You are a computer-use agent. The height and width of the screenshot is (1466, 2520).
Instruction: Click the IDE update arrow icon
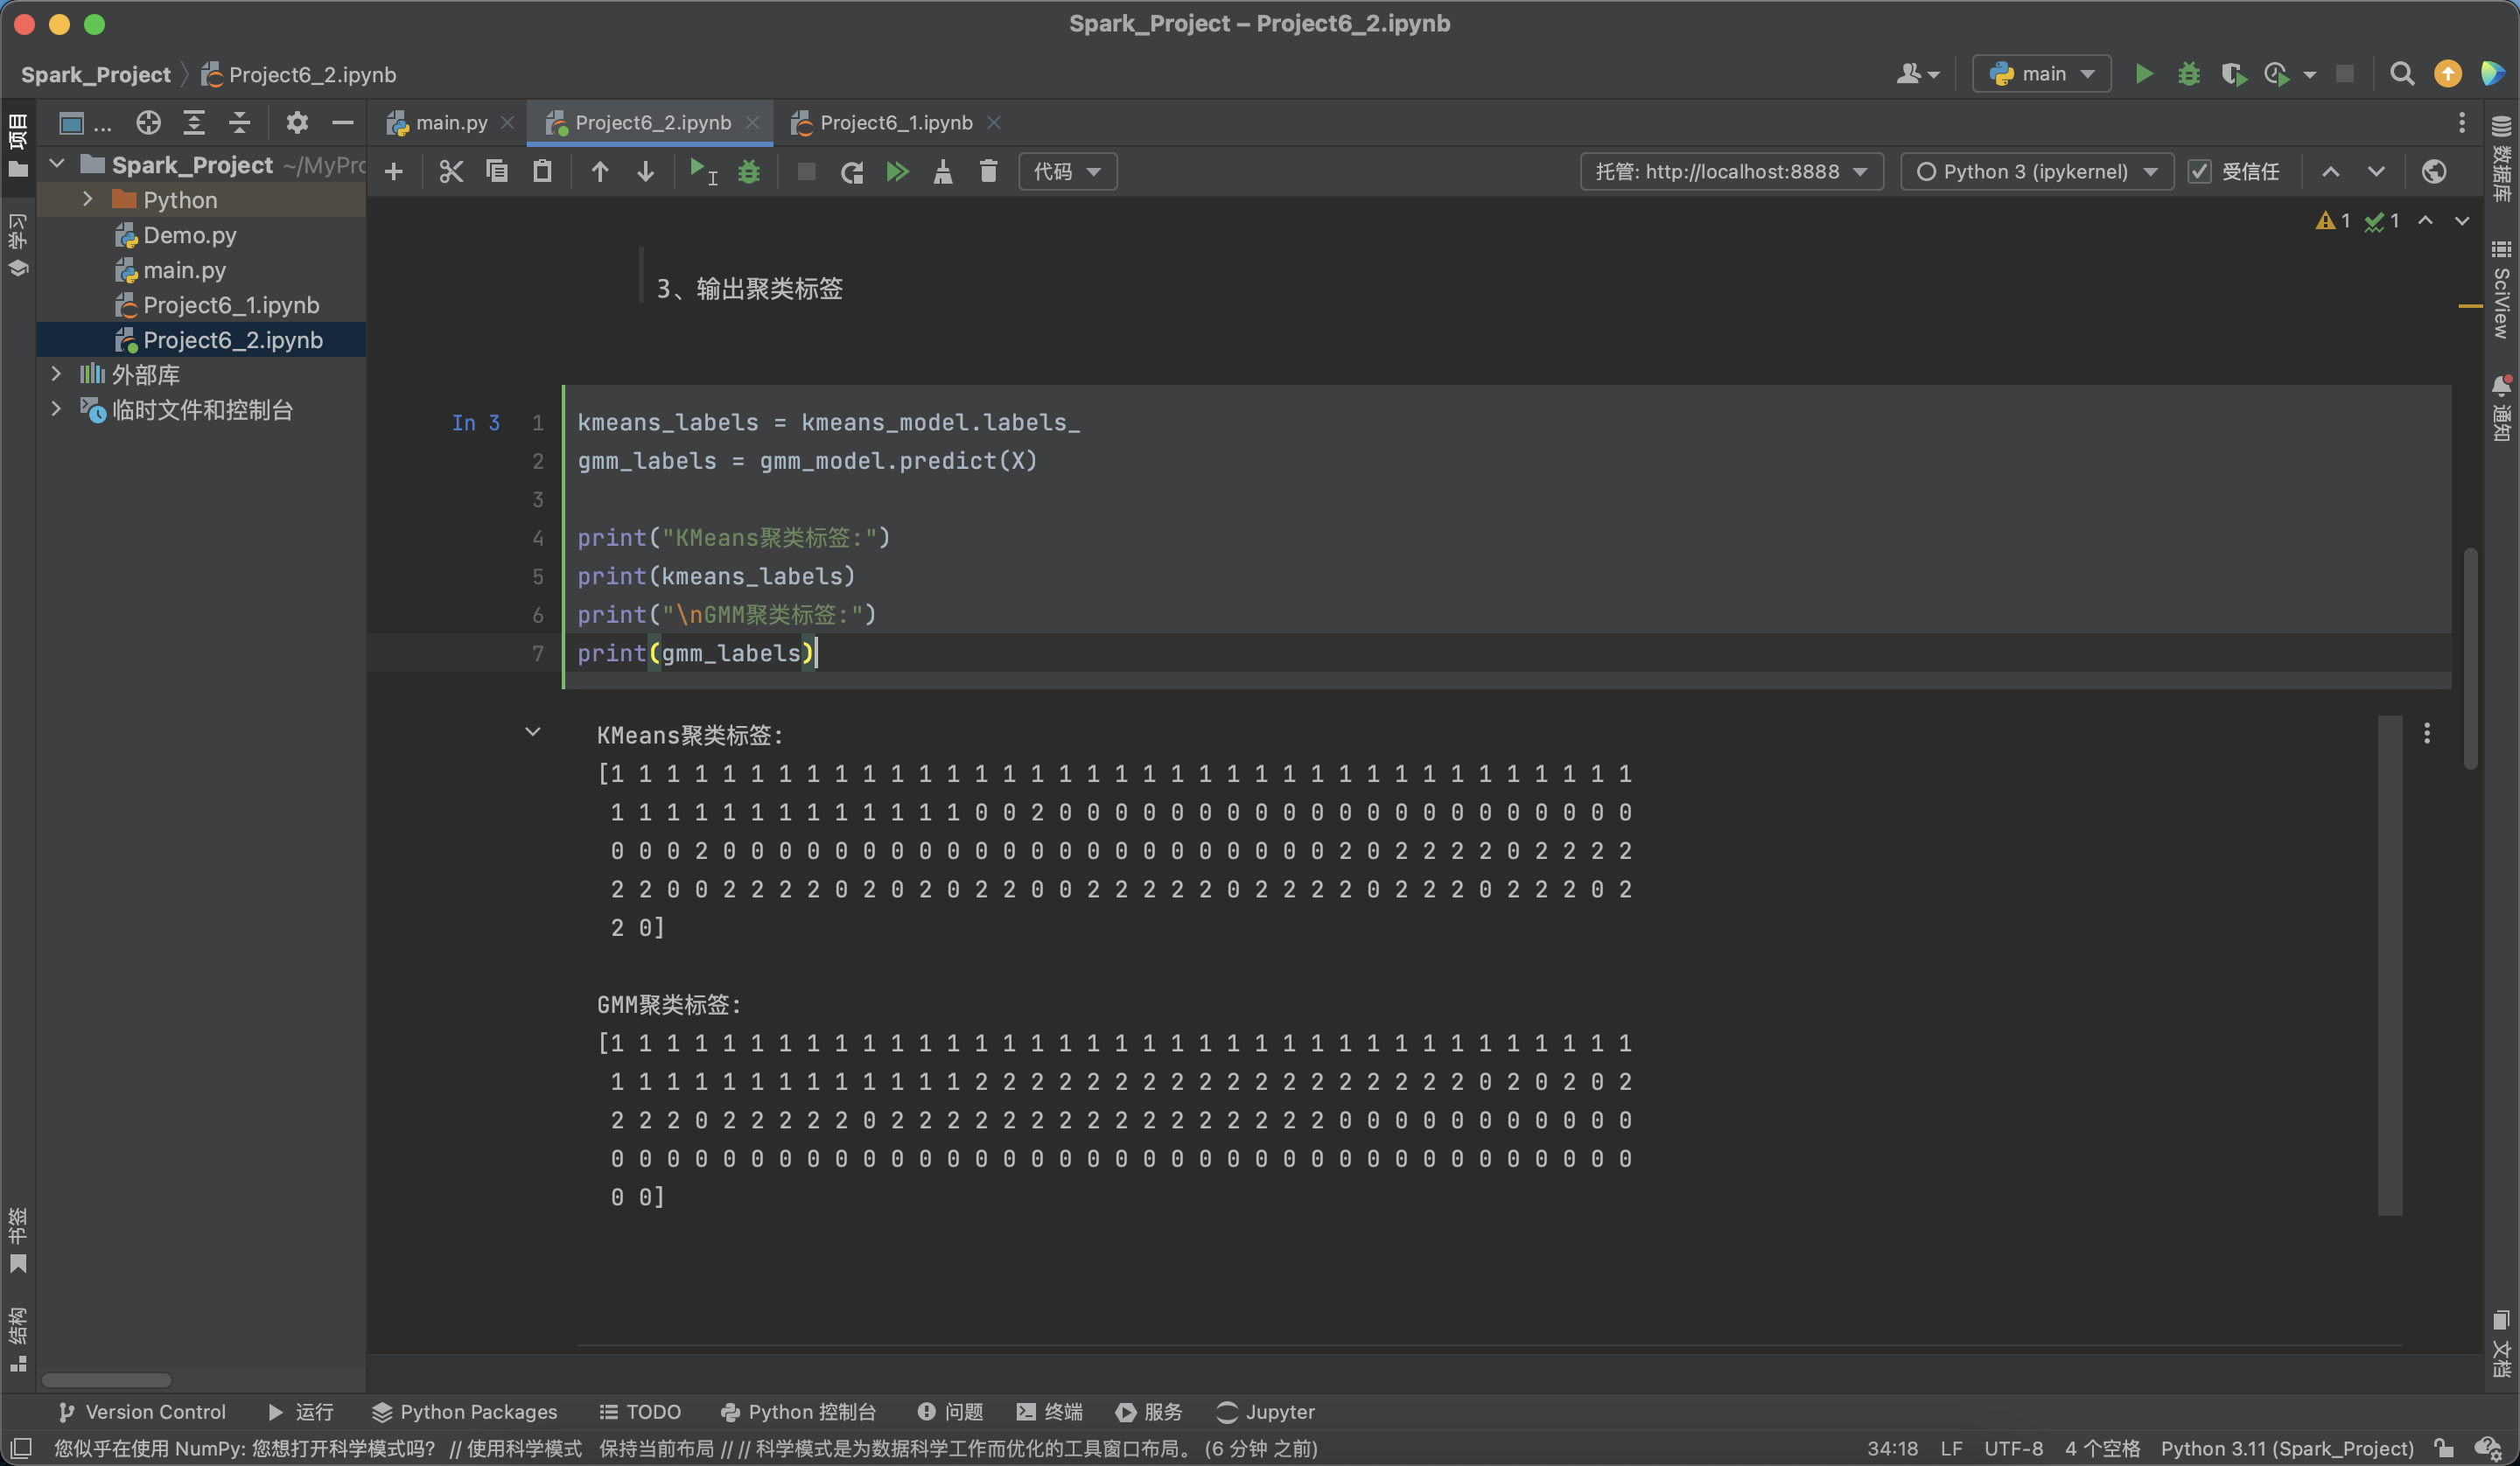pyautogui.click(x=2448, y=74)
